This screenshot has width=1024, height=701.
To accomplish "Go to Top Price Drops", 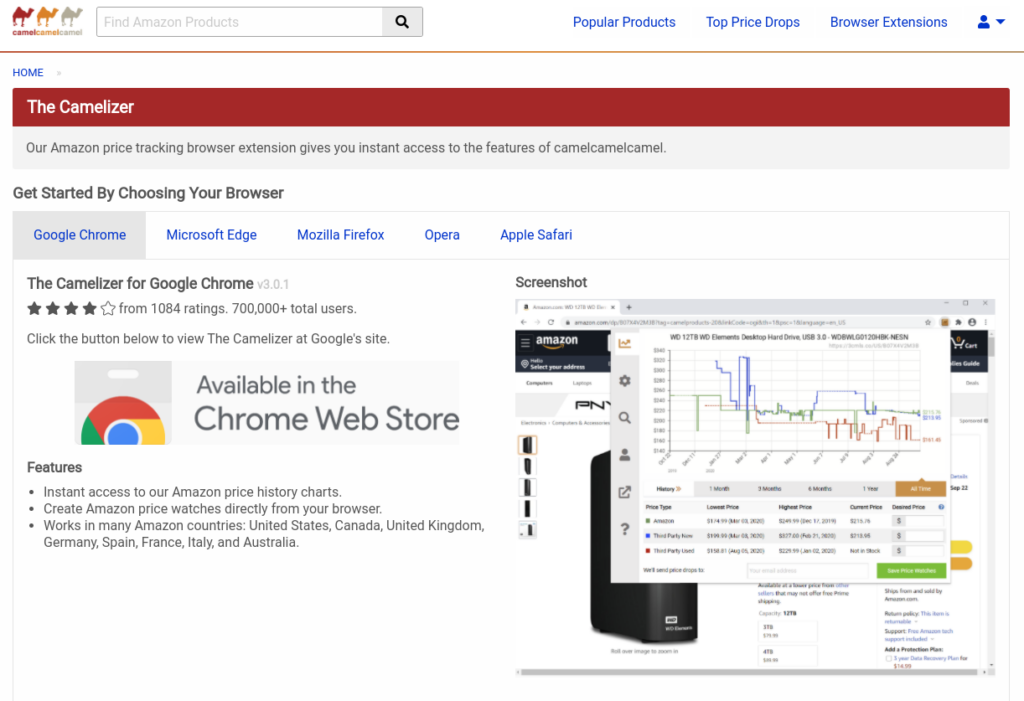I will coord(752,22).
